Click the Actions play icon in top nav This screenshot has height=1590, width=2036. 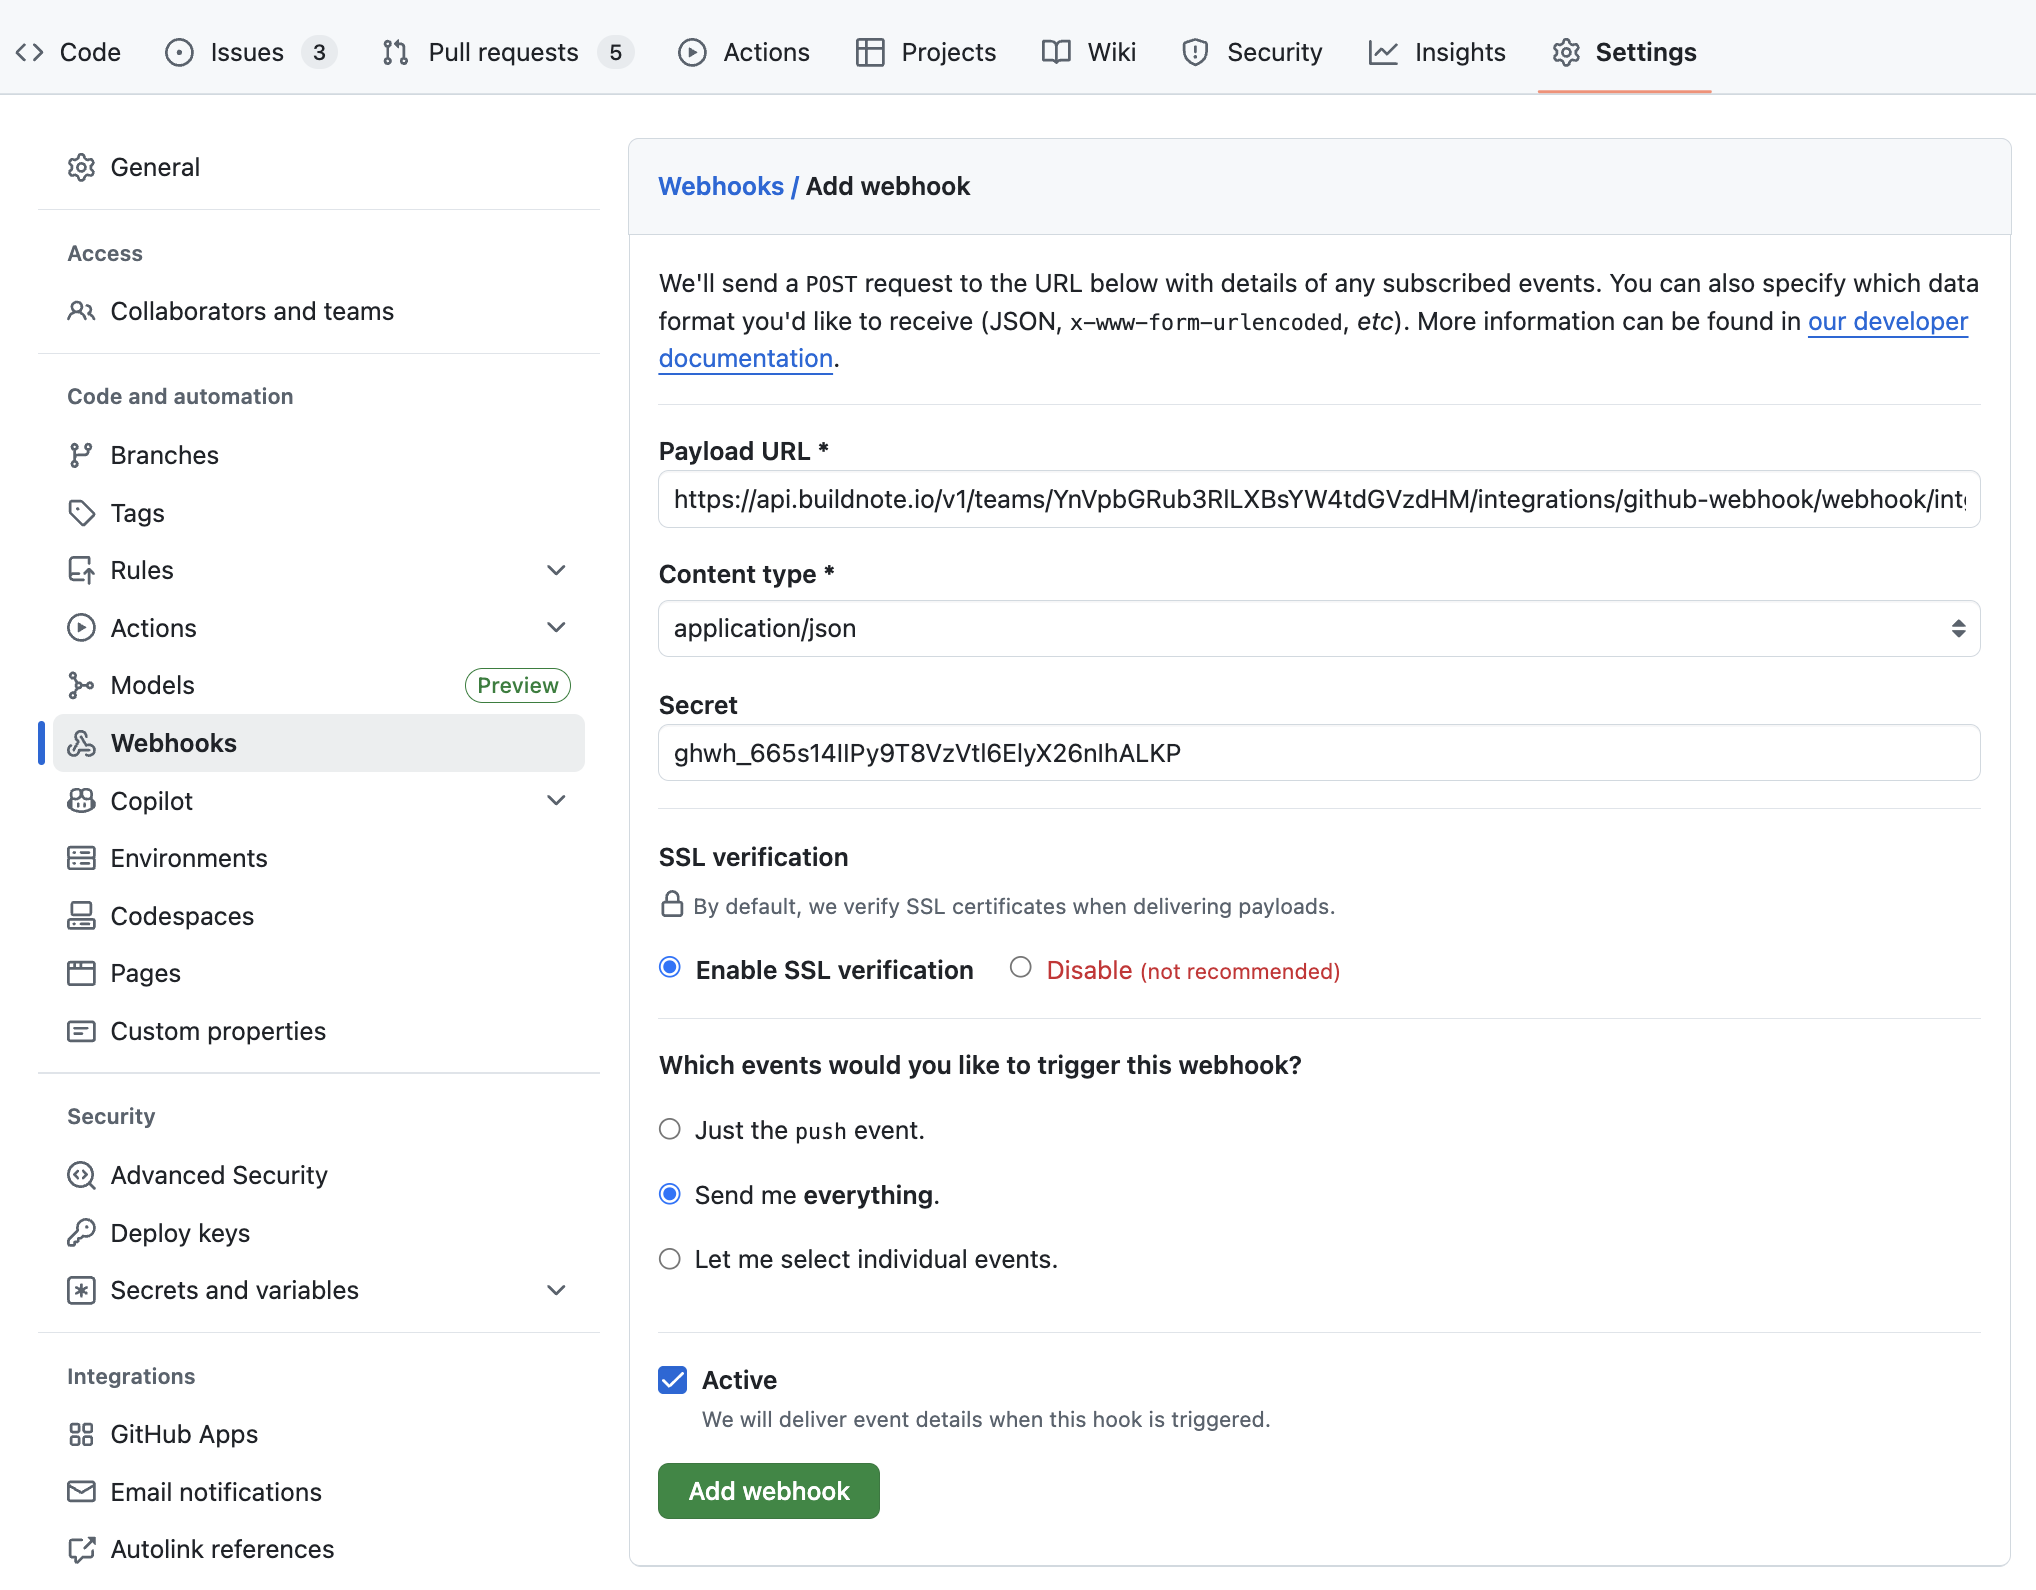(x=692, y=52)
